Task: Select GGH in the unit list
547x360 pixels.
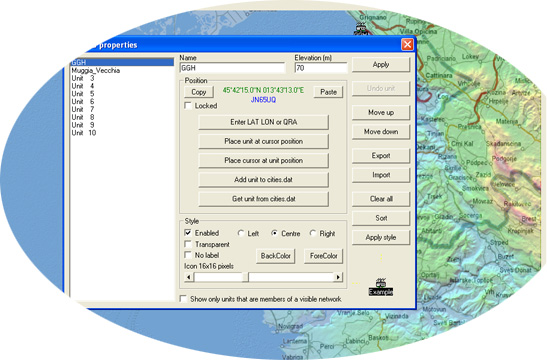Action: (122, 62)
